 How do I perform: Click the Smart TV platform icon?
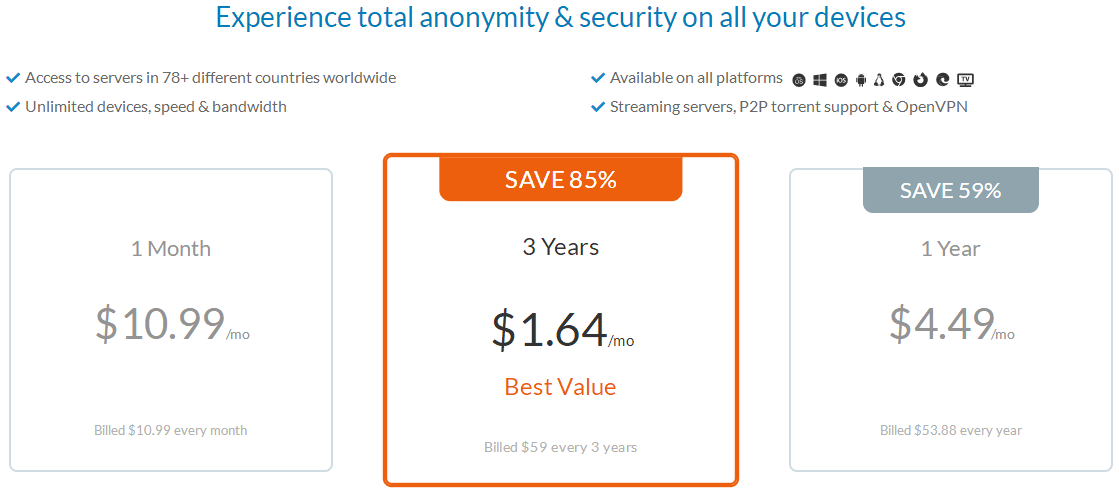coord(966,80)
